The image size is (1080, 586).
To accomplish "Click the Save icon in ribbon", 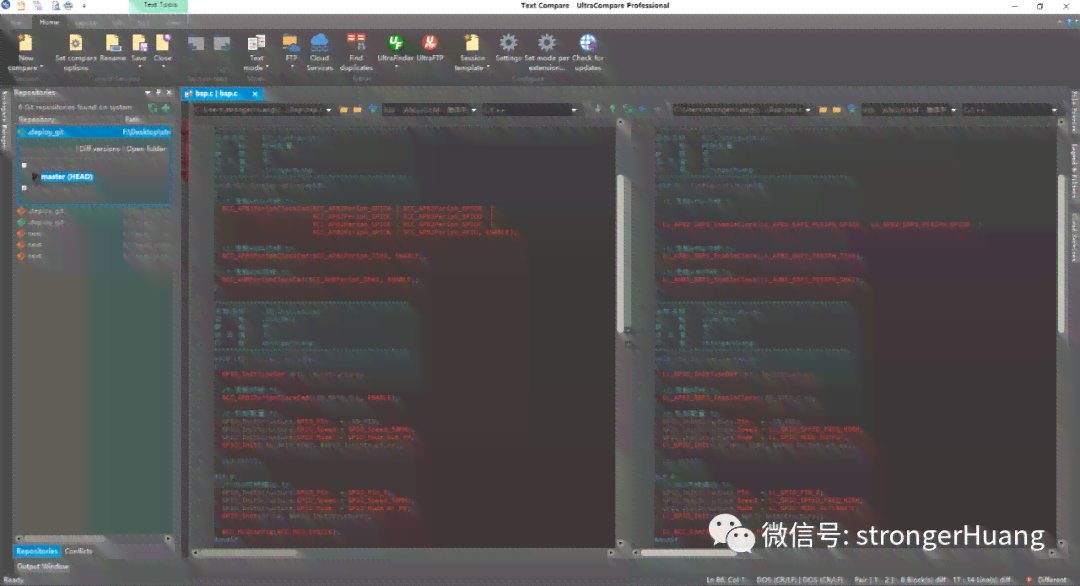I will (x=139, y=43).
